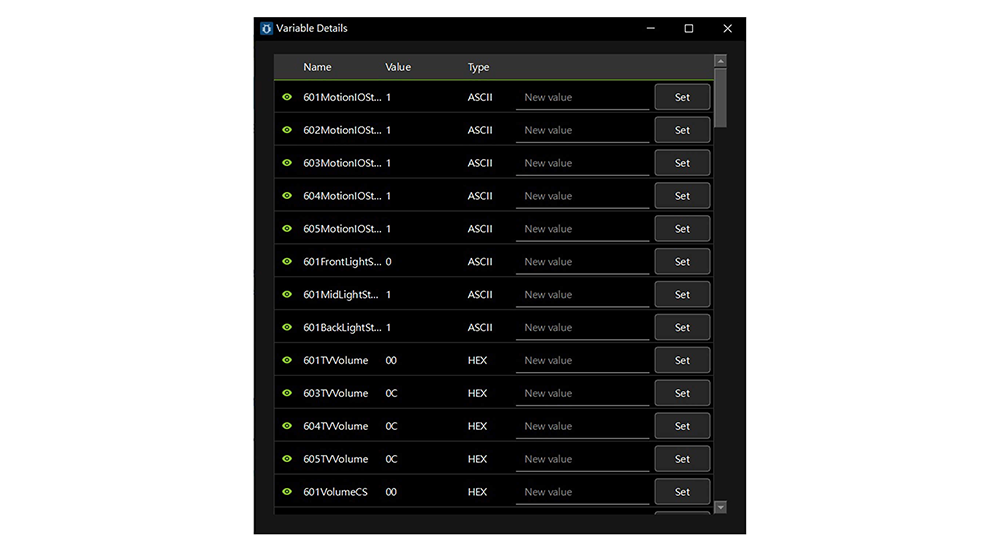Activate New value input for 601VolumeCS

click(582, 492)
